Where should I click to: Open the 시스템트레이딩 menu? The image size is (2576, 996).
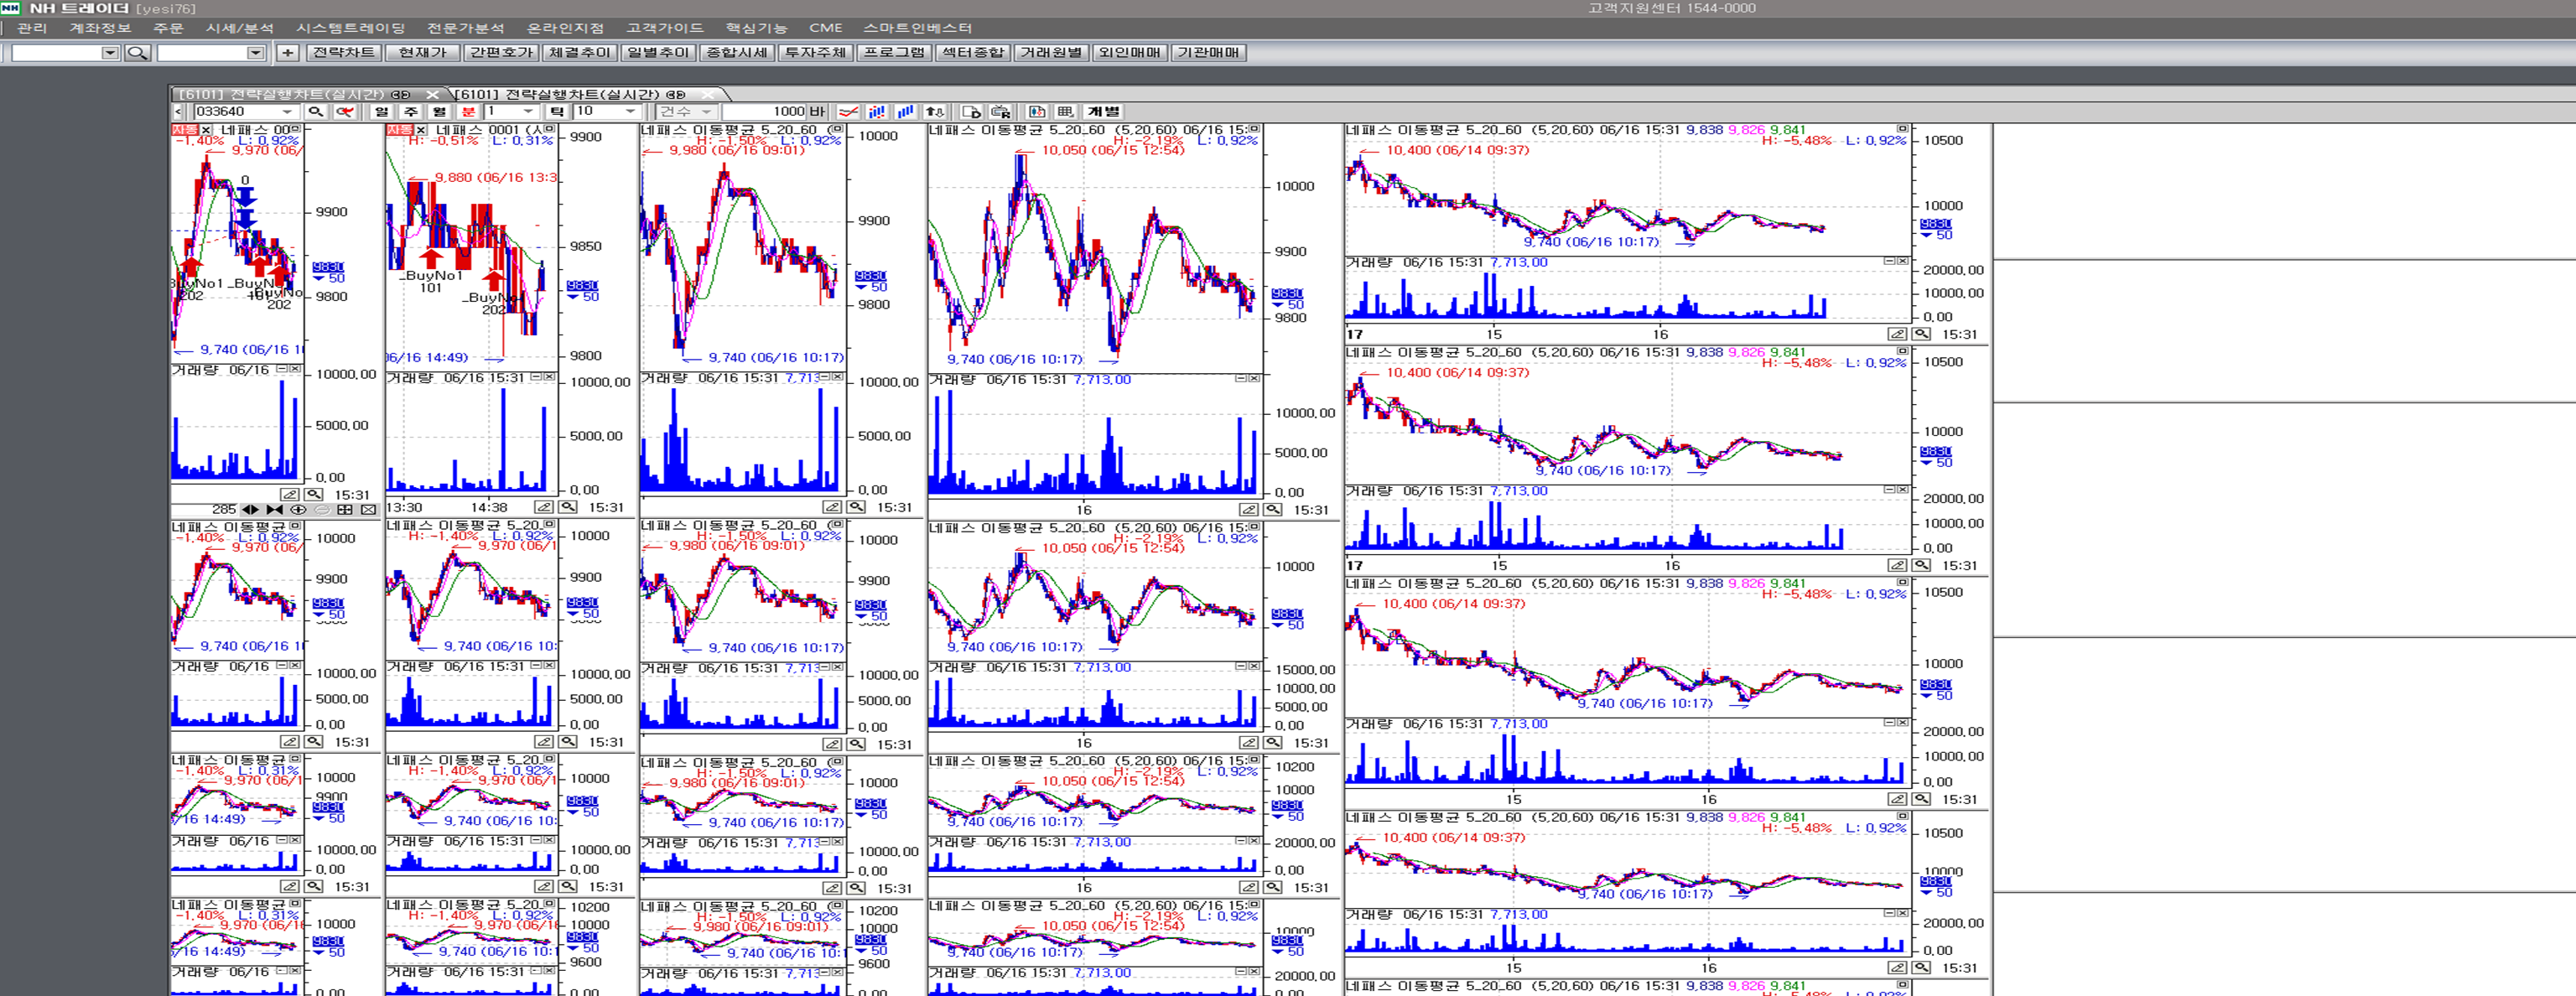[x=350, y=28]
